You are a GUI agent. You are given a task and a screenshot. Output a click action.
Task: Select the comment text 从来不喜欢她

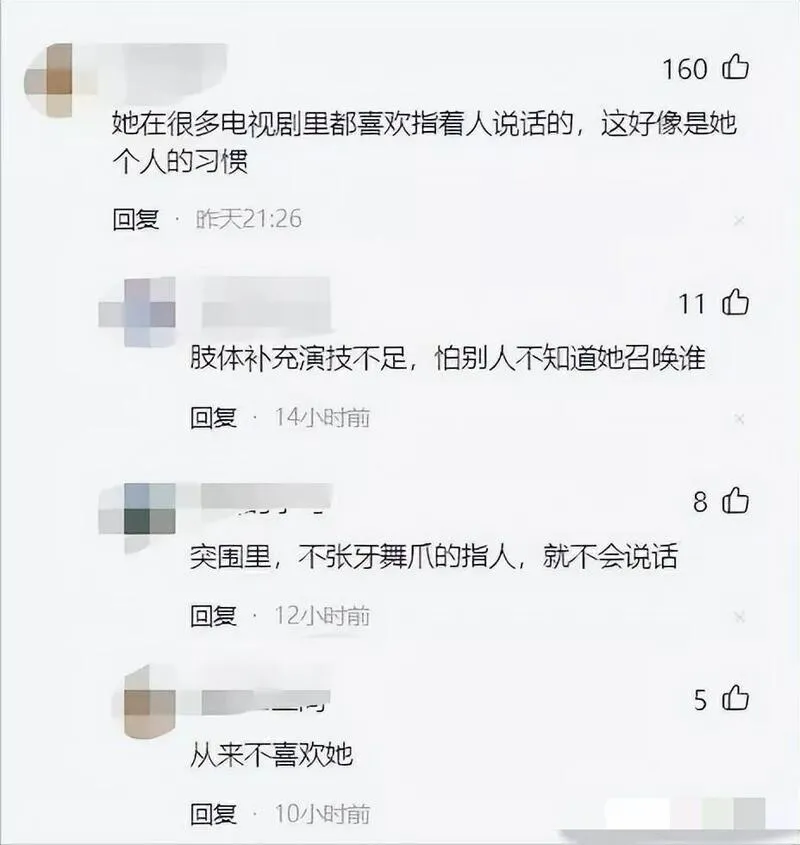pyautogui.click(x=271, y=754)
